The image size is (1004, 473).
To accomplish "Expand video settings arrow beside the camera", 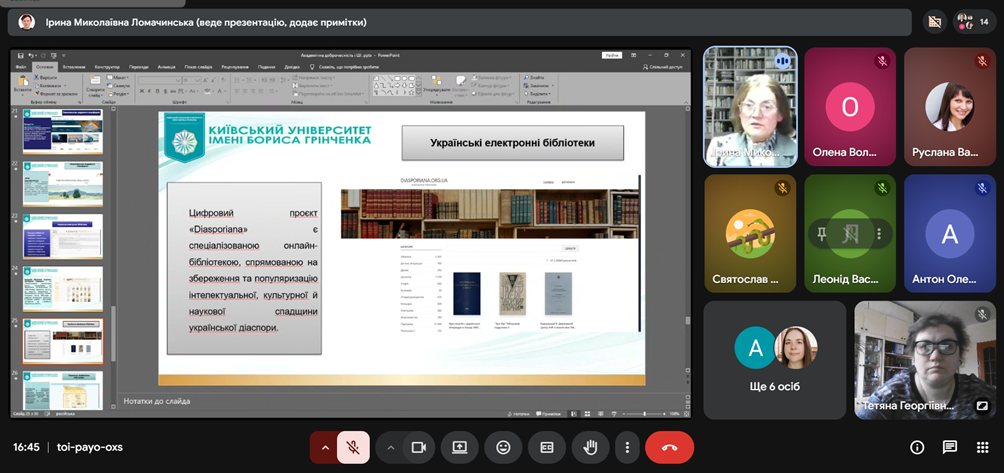I will tap(391, 447).
